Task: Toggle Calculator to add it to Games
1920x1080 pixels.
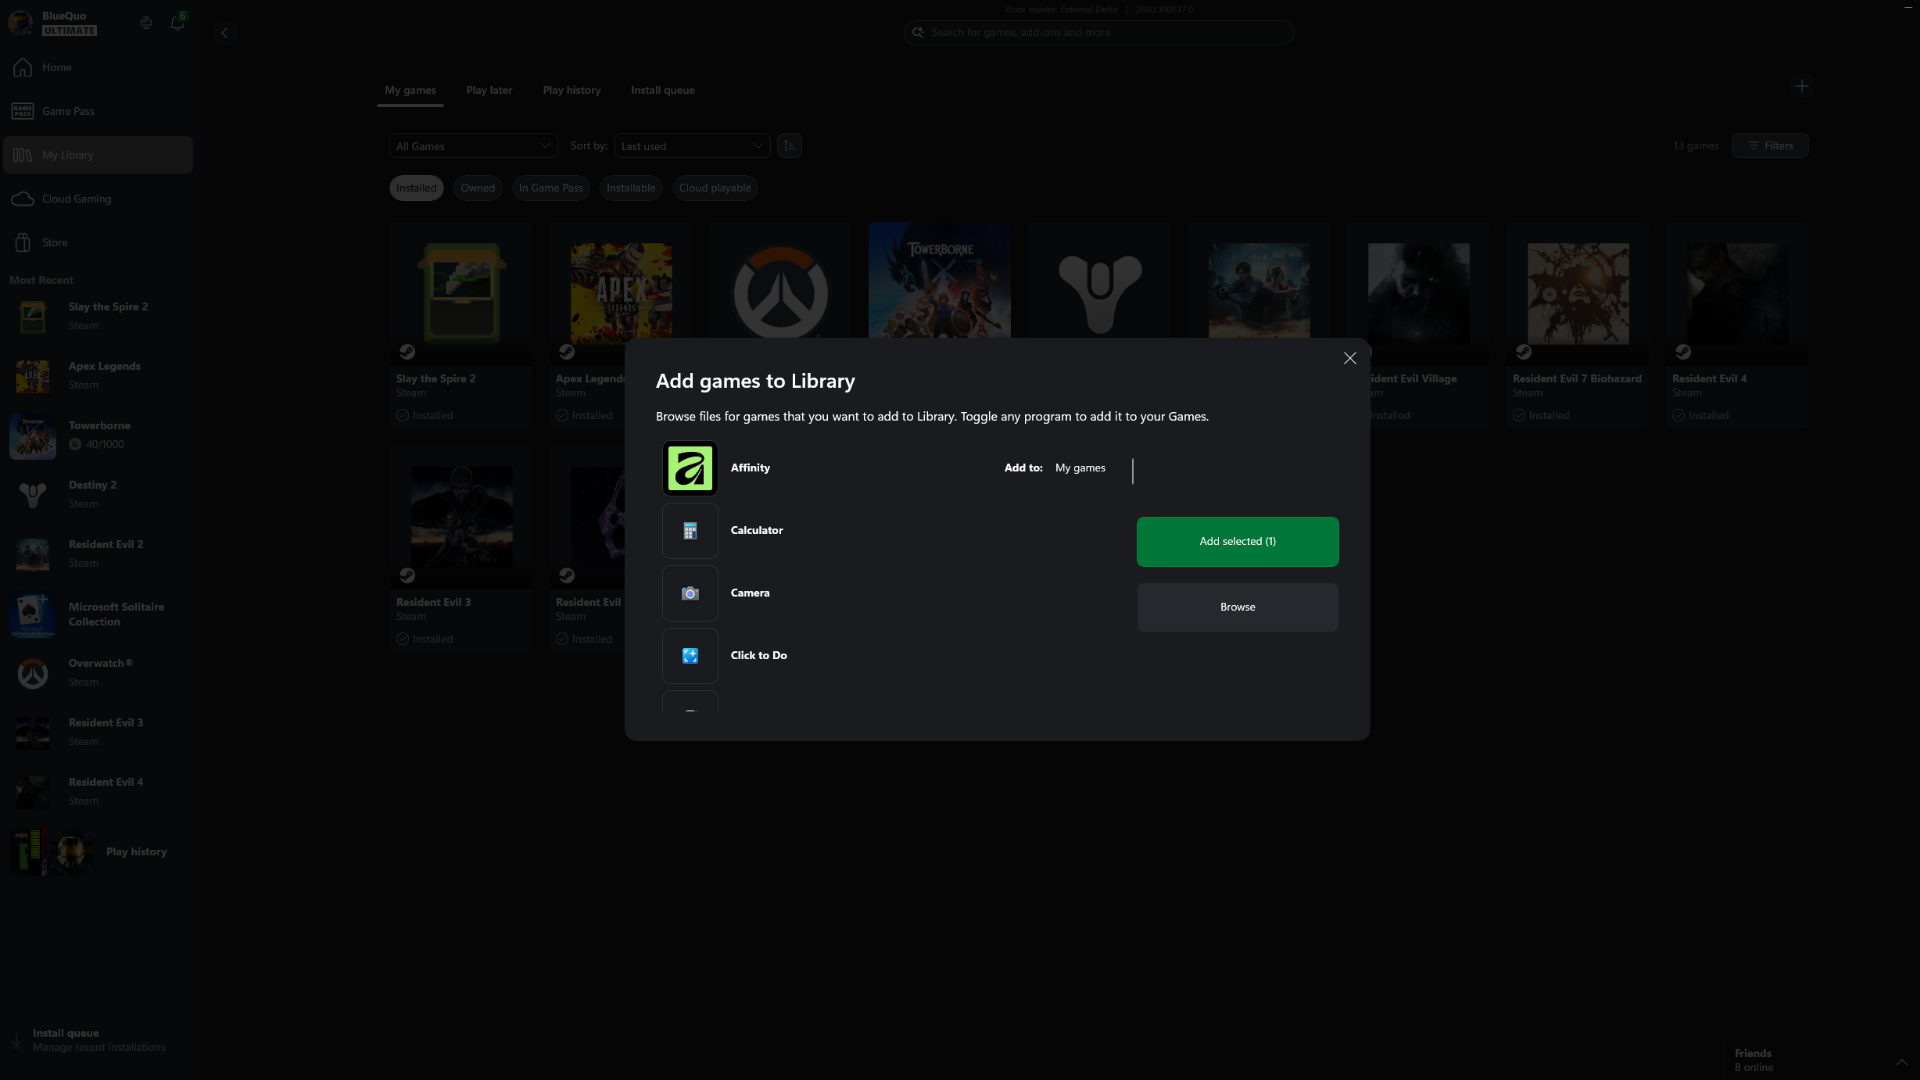Action: pos(689,531)
